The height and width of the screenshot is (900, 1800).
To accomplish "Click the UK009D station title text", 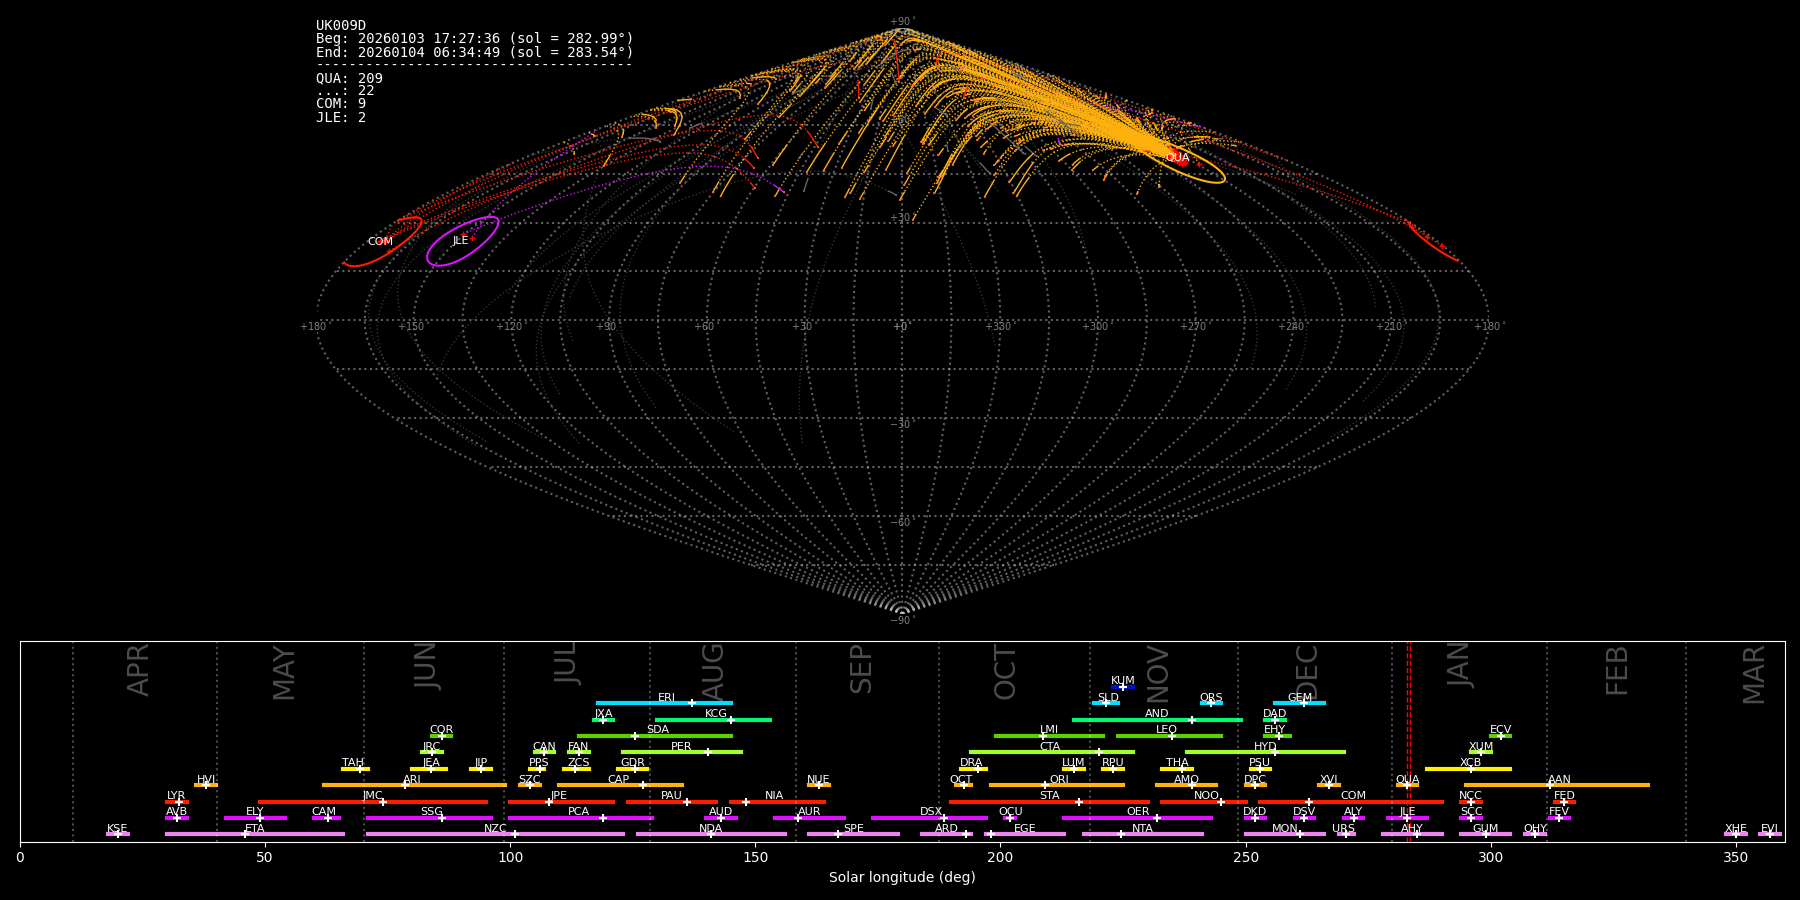I will (341, 26).
